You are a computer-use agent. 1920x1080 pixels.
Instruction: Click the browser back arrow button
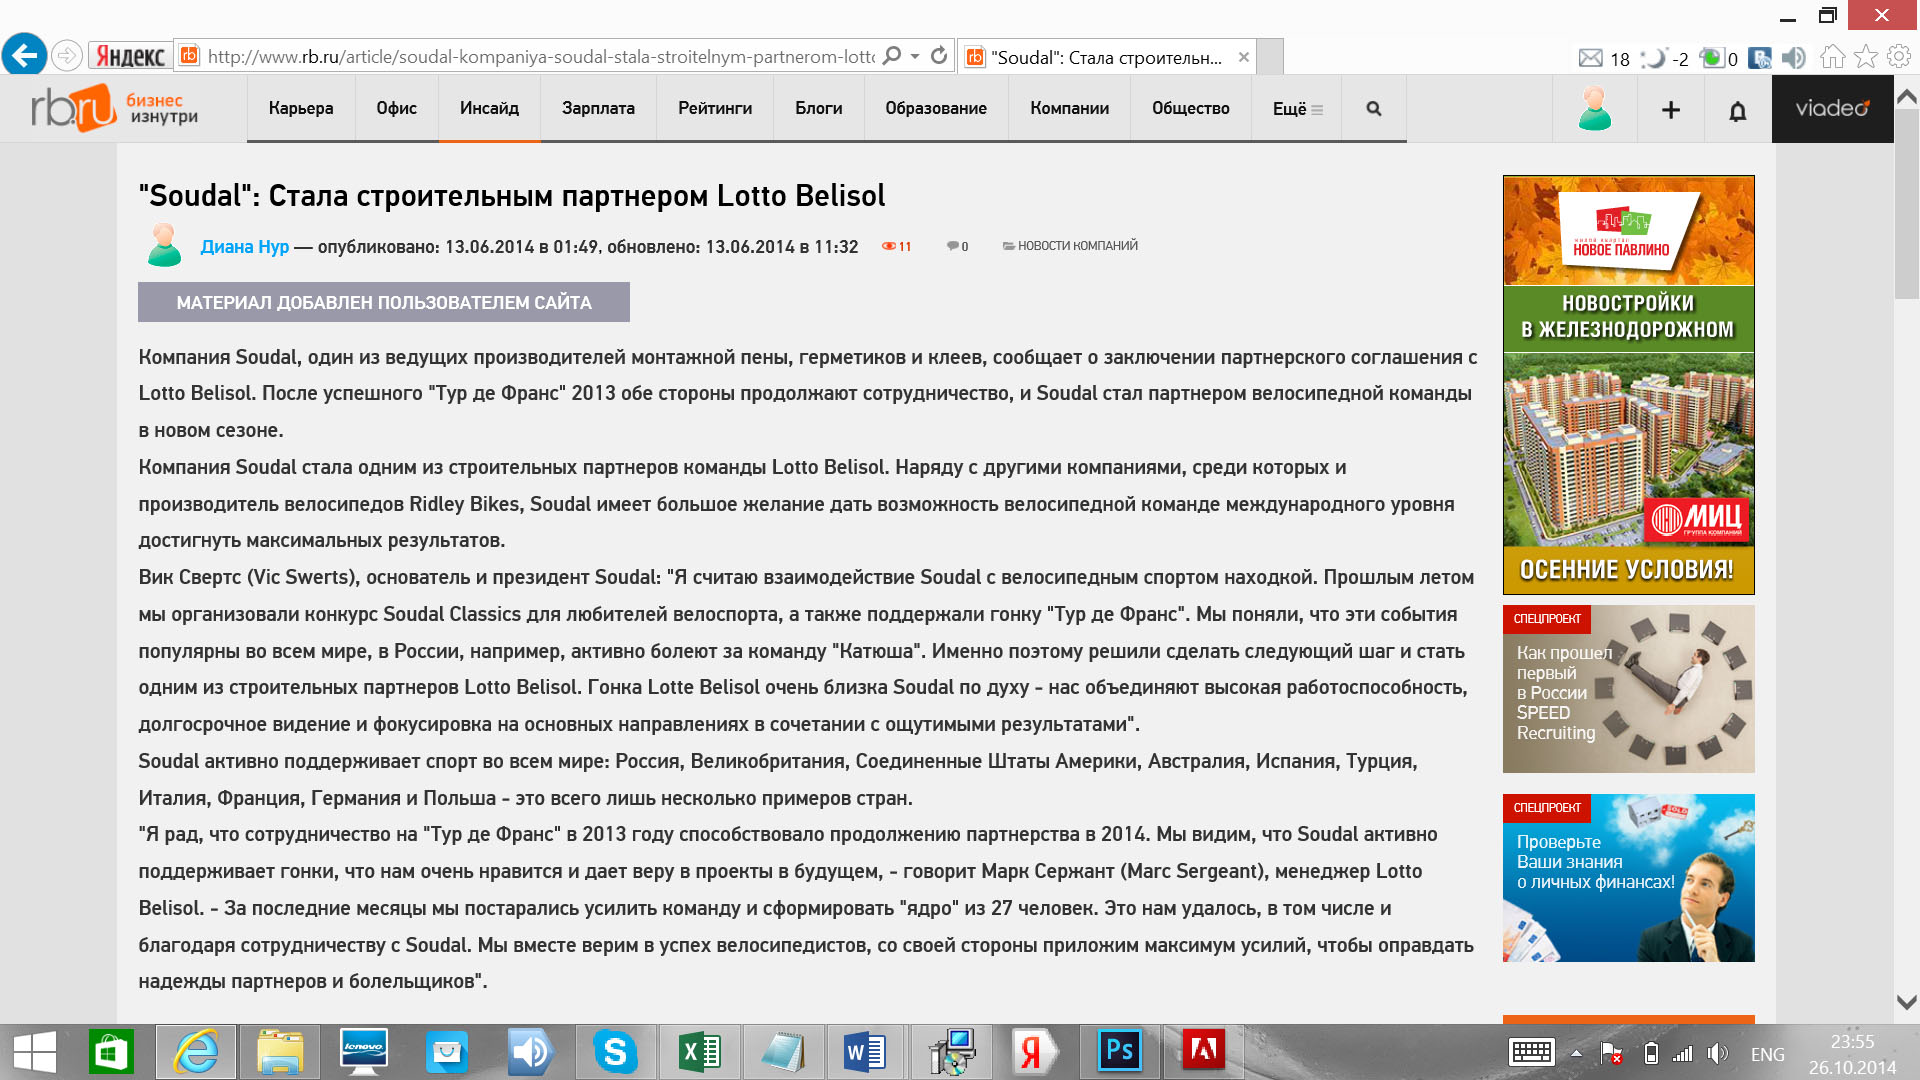click(24, 55)
